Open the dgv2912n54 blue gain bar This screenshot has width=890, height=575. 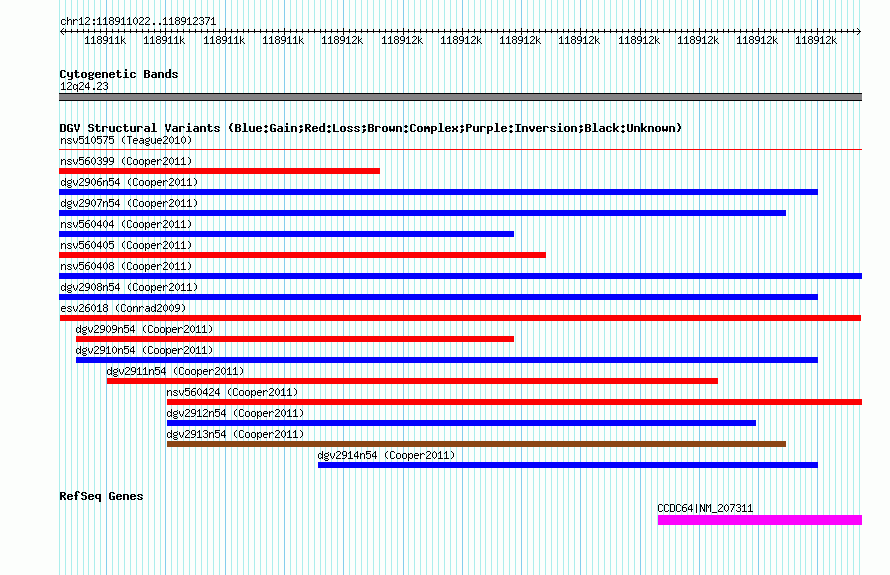coord(461,423)
